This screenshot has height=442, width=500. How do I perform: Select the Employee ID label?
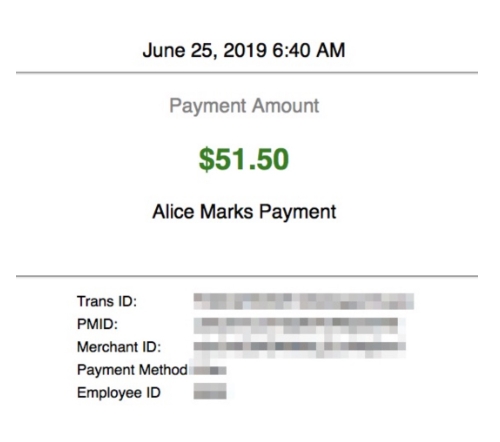(x=119, y=393)
